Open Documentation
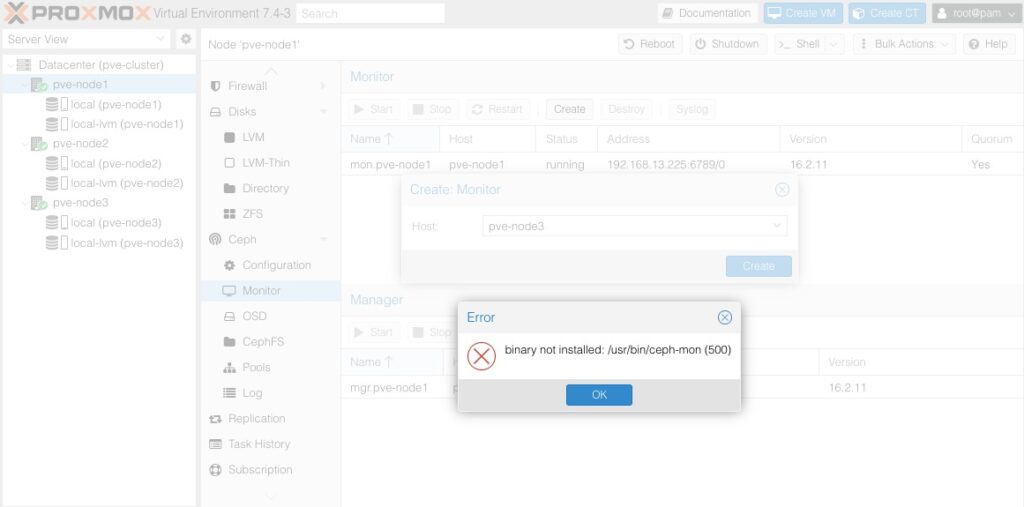 click(x=707, y=13)
